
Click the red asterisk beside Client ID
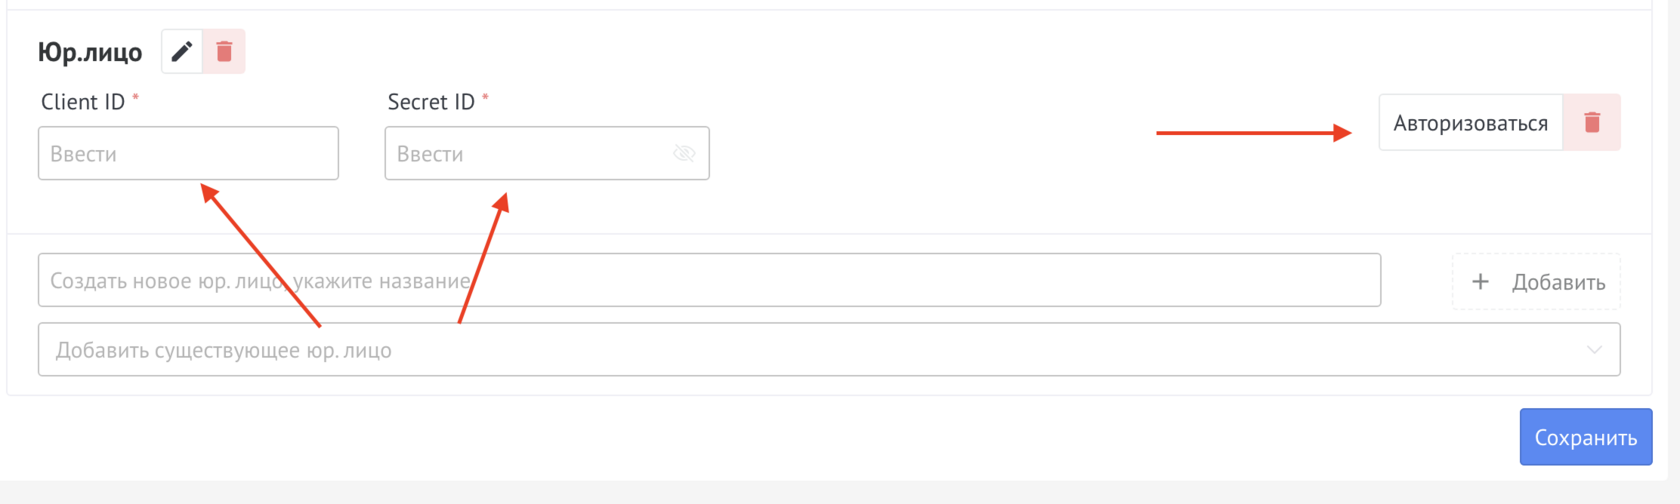click(x=136, y=98)
